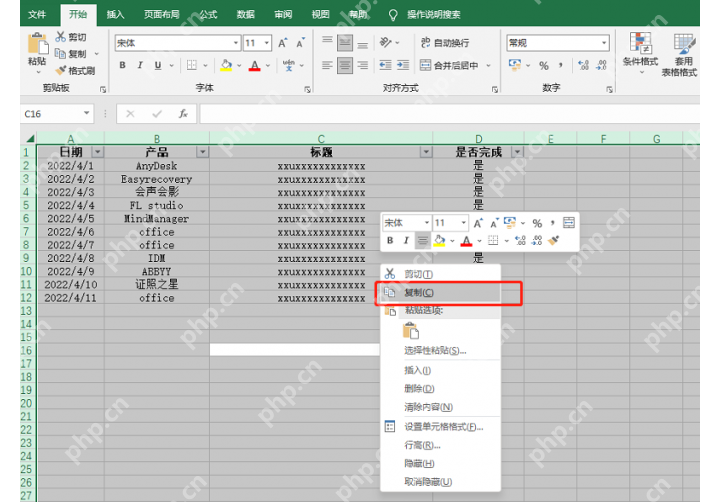Toggle ribbon Middle Align button

[345, 43]
